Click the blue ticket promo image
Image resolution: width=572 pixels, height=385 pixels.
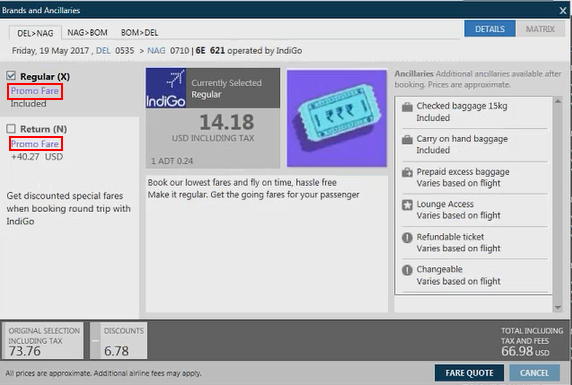(x=337, y=118)
